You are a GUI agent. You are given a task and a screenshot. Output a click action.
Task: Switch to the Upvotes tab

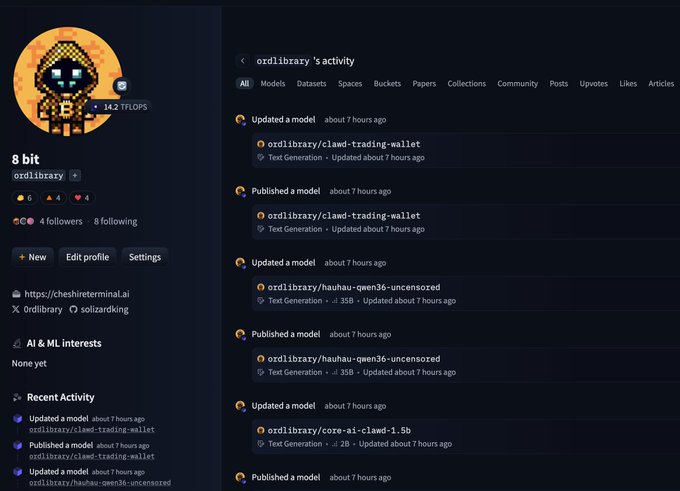[594, 83]
